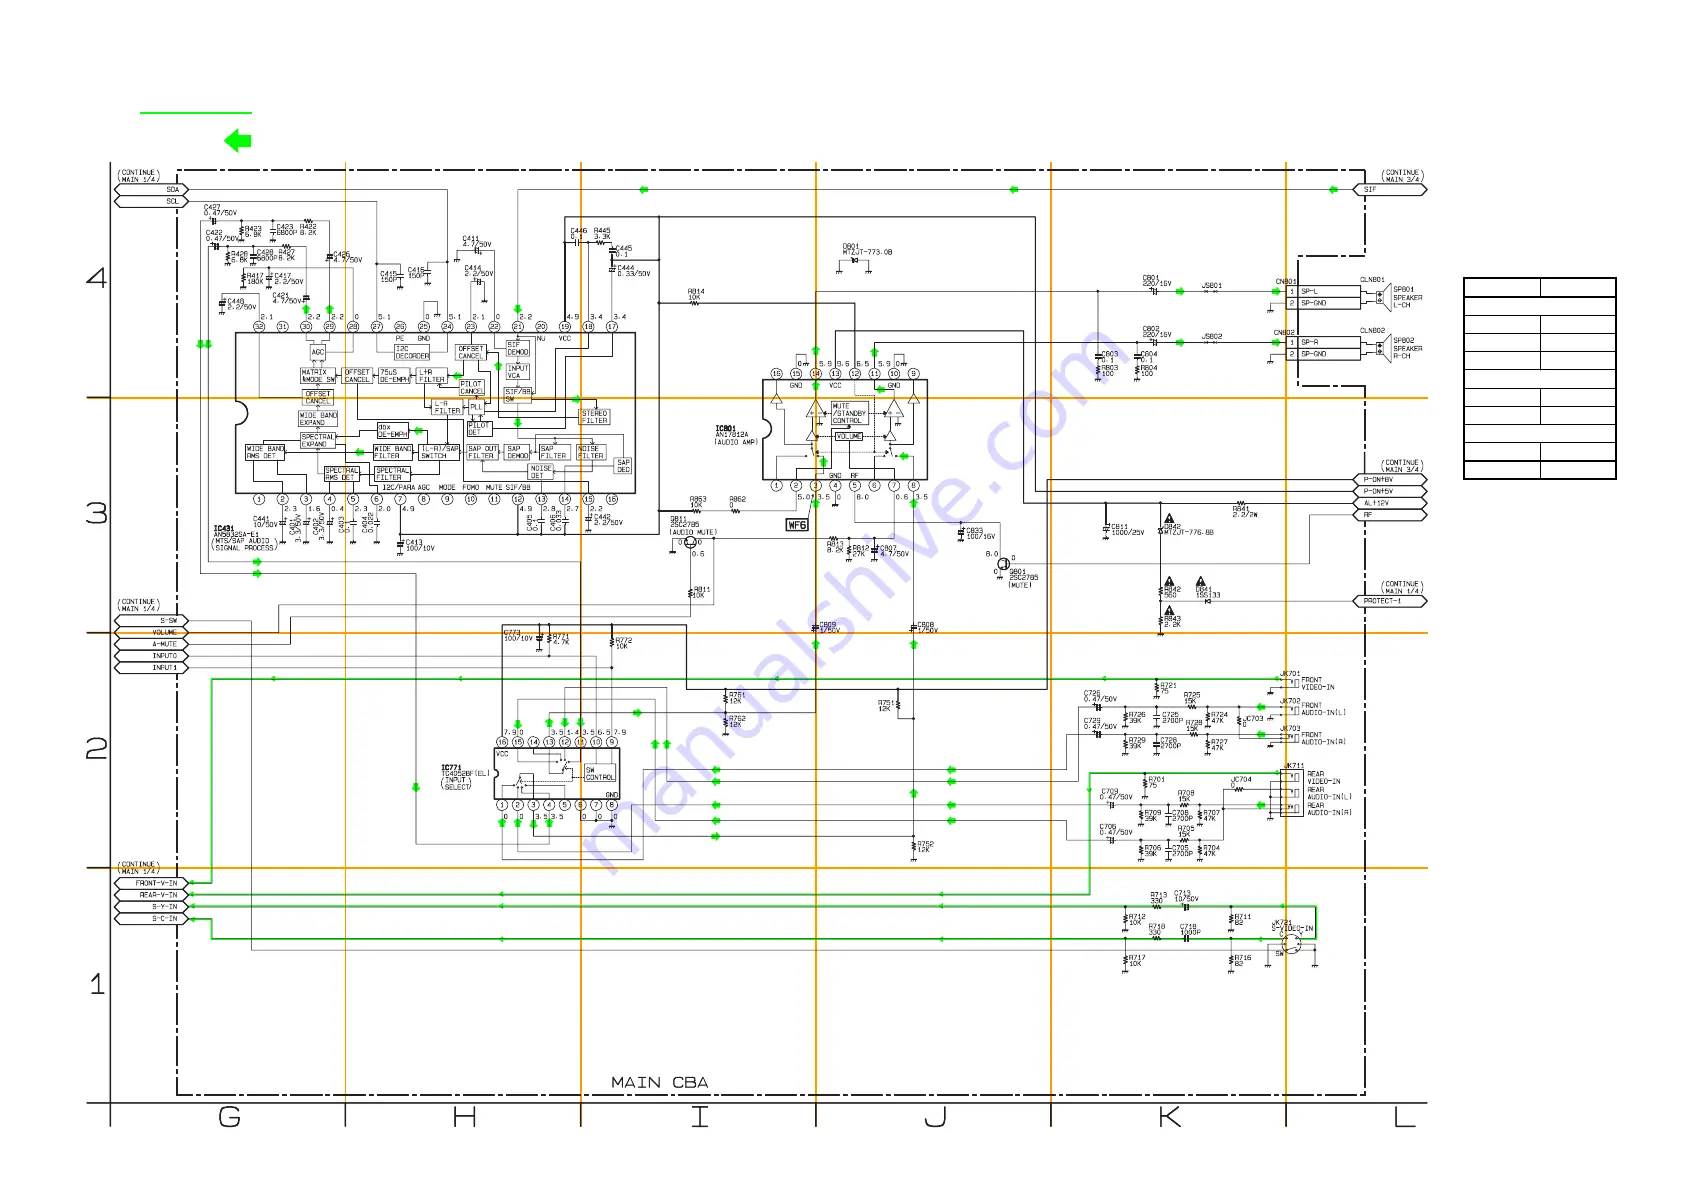Select the FRONT-V-IN connector tag

coord(152,883)
